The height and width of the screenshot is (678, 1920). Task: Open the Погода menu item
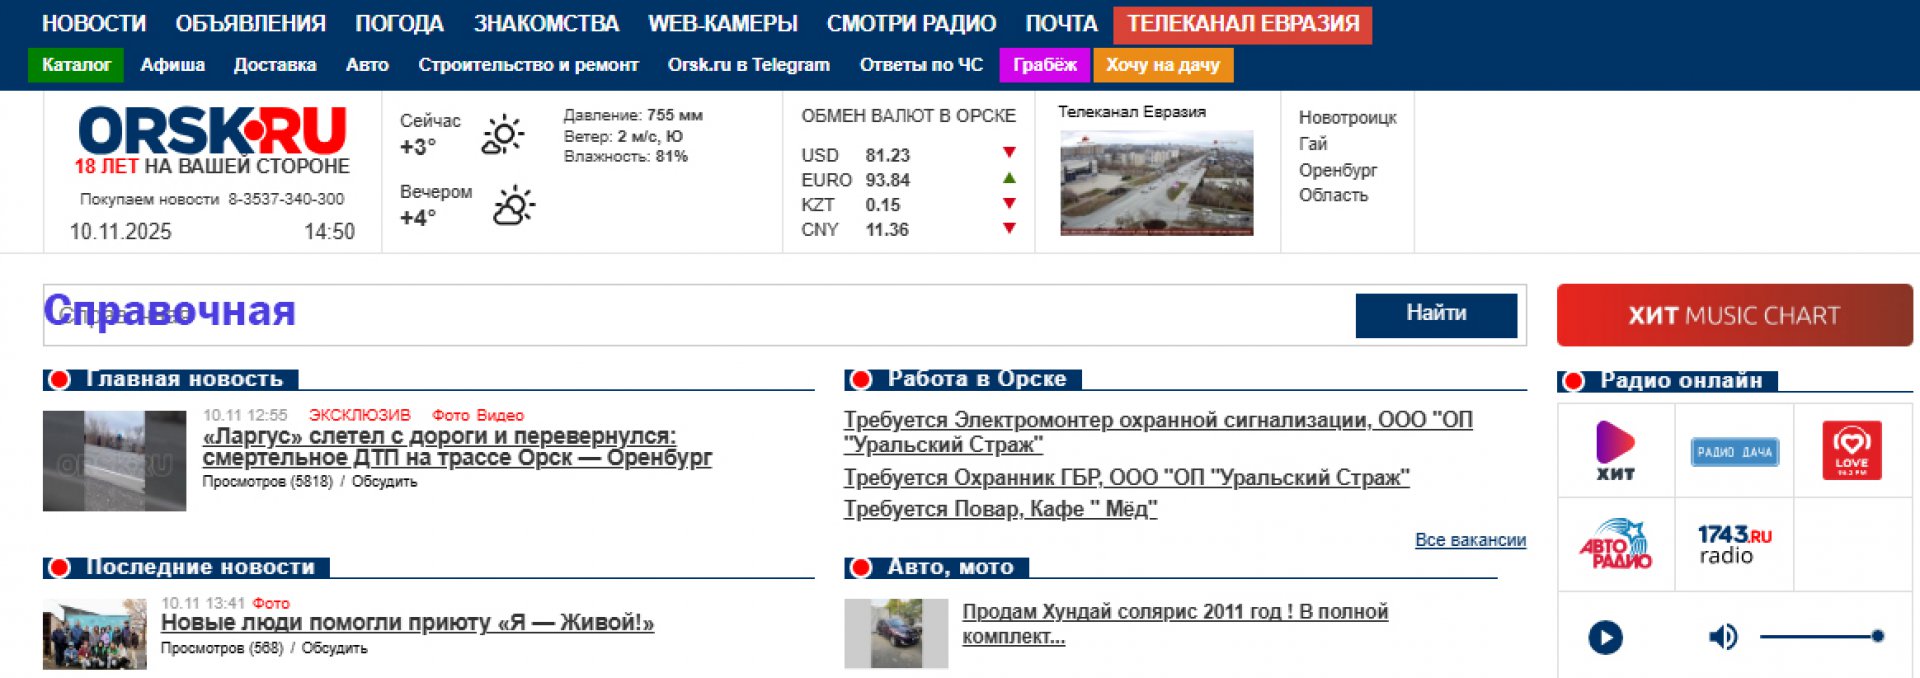pos(399,23)
